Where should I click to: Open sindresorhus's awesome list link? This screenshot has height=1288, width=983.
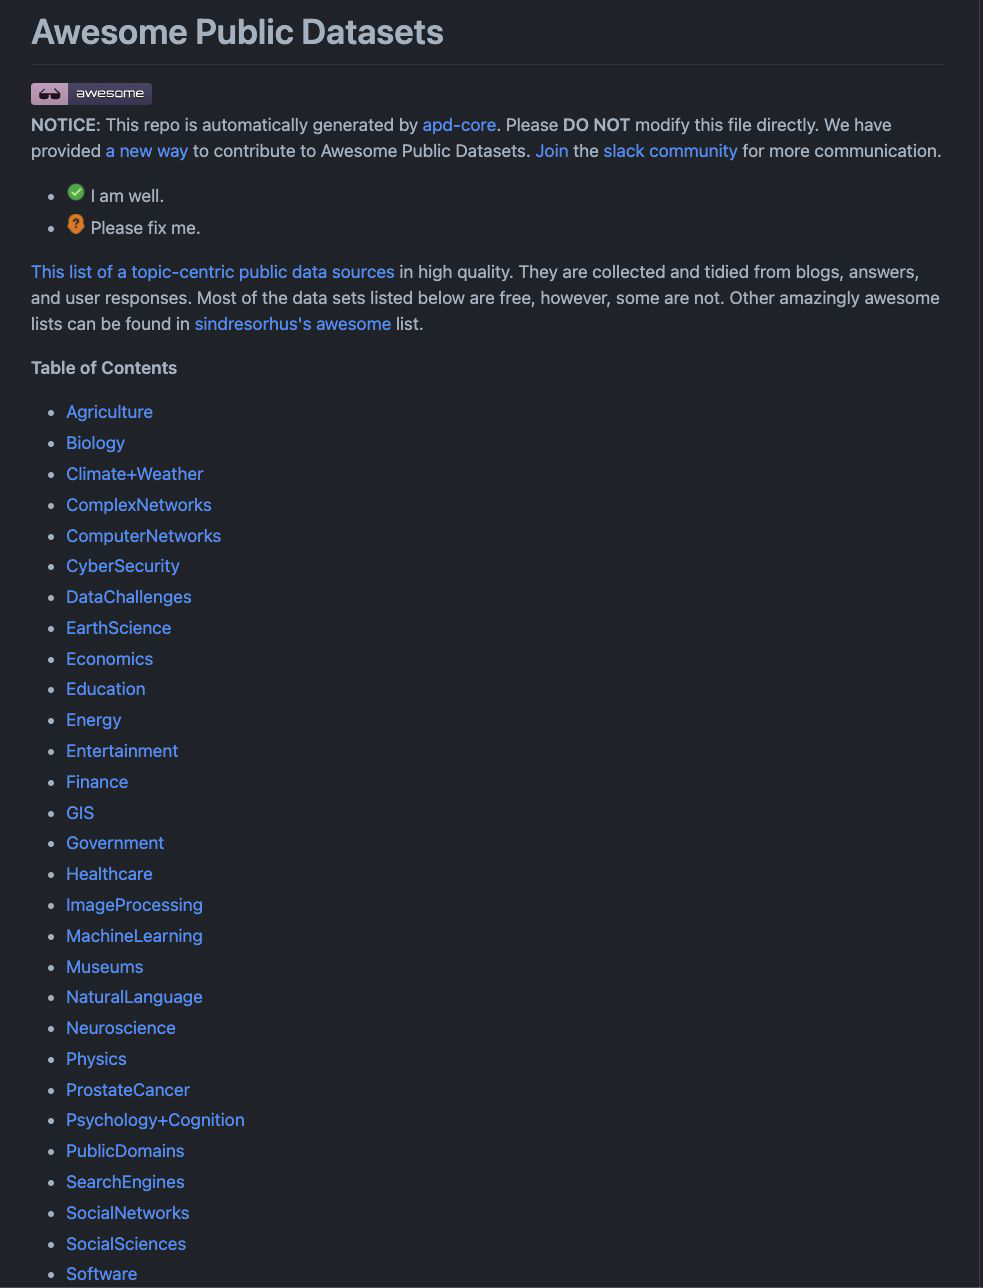coord(292,324)
